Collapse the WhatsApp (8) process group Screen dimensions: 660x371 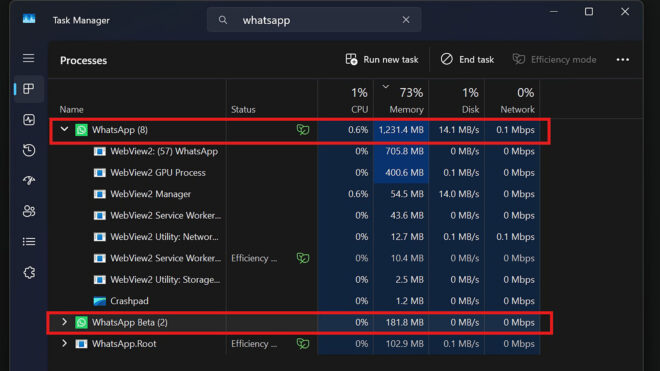[64, 129]
